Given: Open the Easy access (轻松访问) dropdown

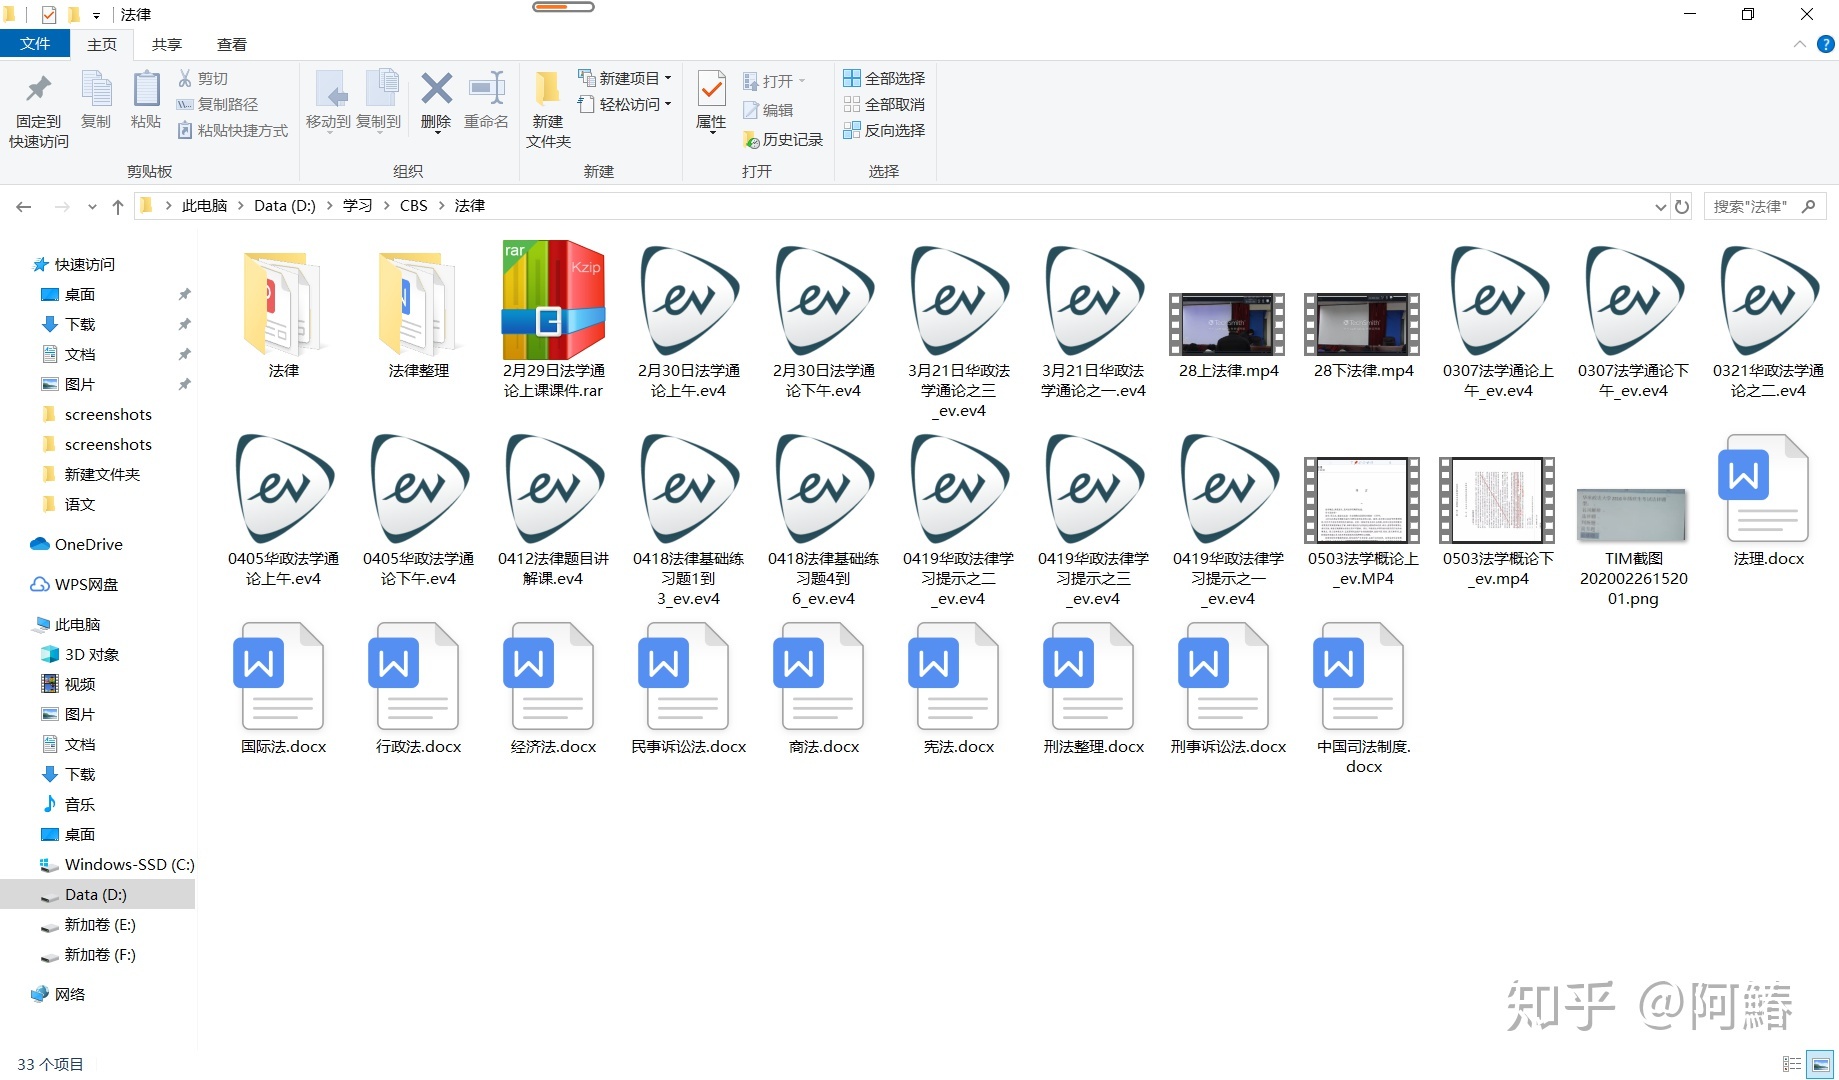Looking at the screenshot, I should click(x=625, y=104).
